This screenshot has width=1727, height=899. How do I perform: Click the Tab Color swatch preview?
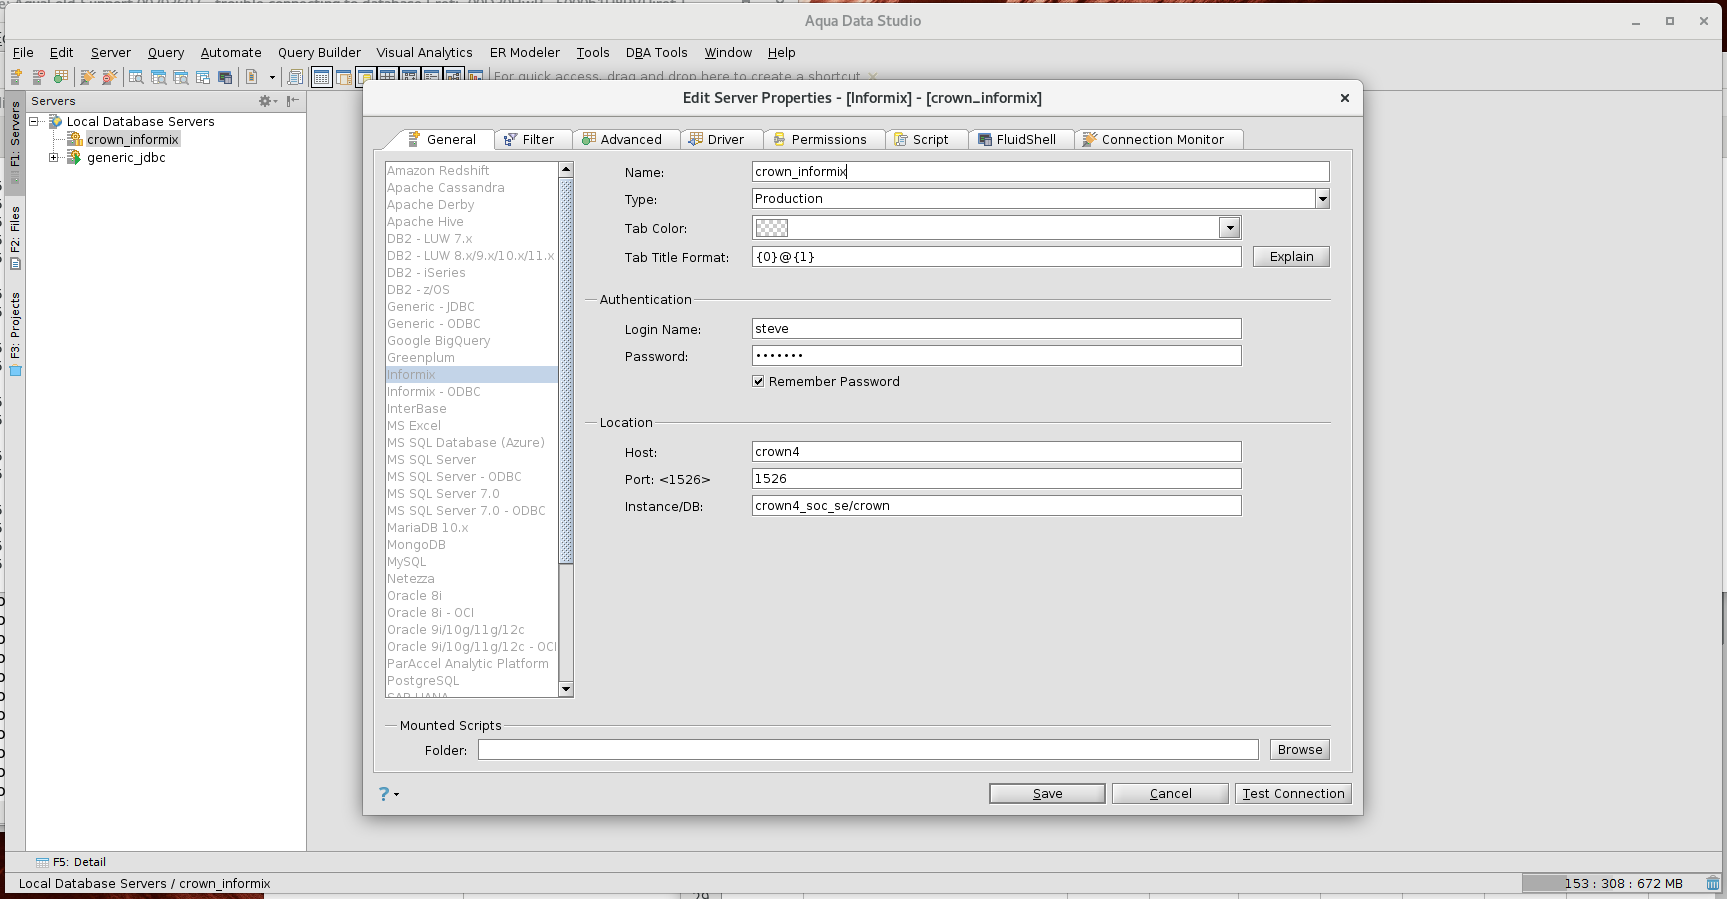771,228
